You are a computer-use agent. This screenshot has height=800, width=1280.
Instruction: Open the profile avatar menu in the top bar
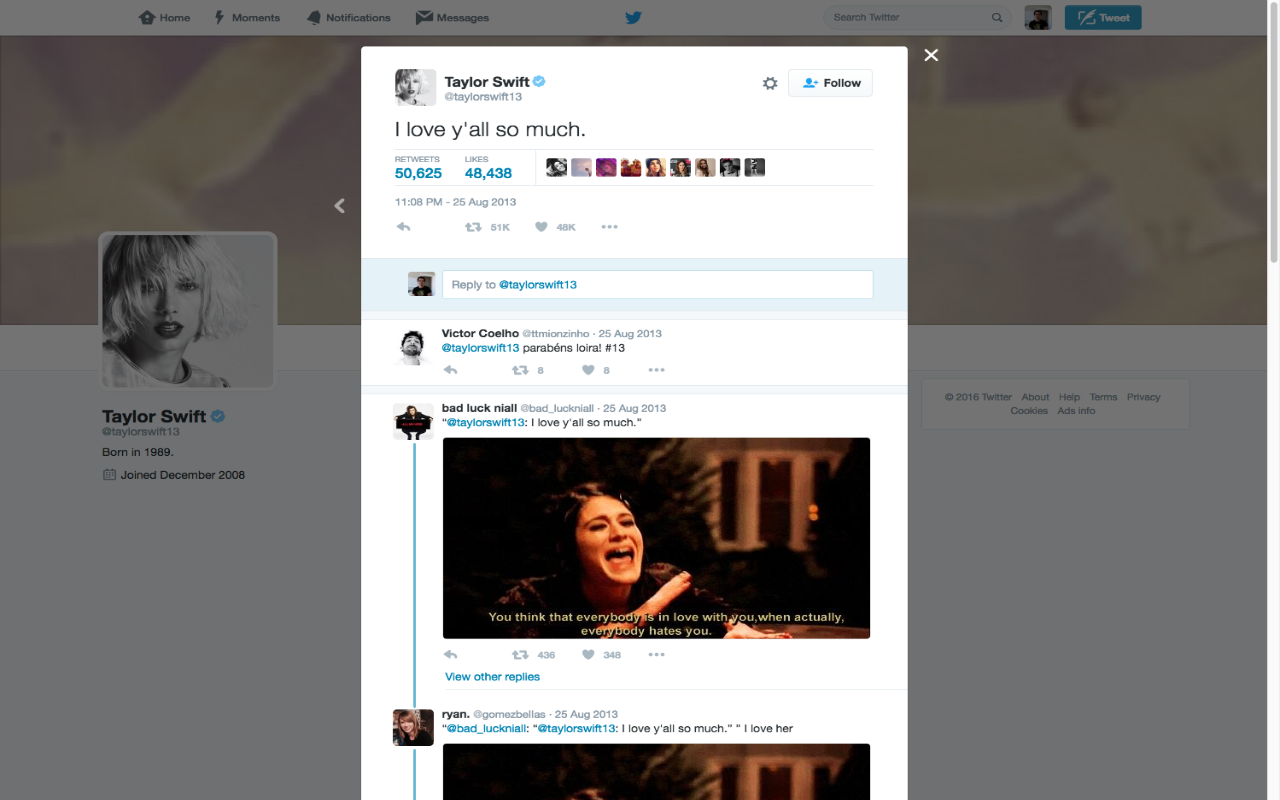pos(1038,17)
